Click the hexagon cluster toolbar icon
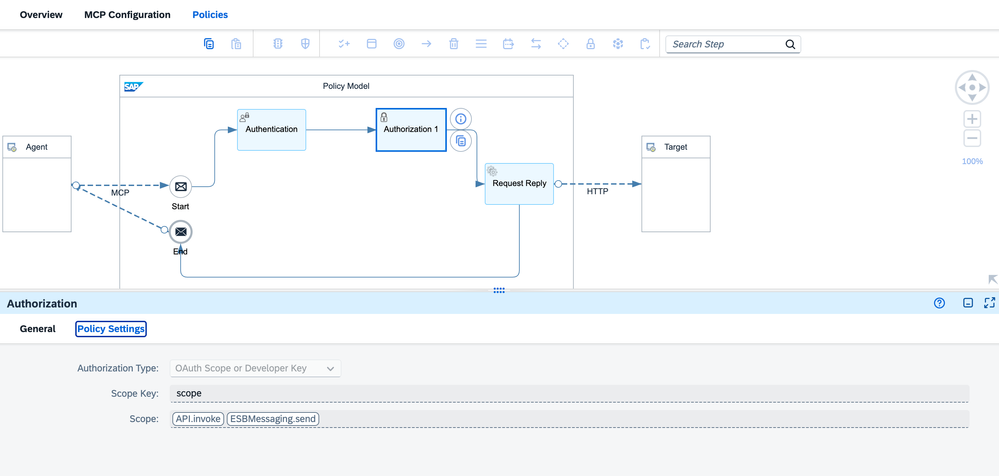This screenshot has width=999, height=476. coord(617,44)
